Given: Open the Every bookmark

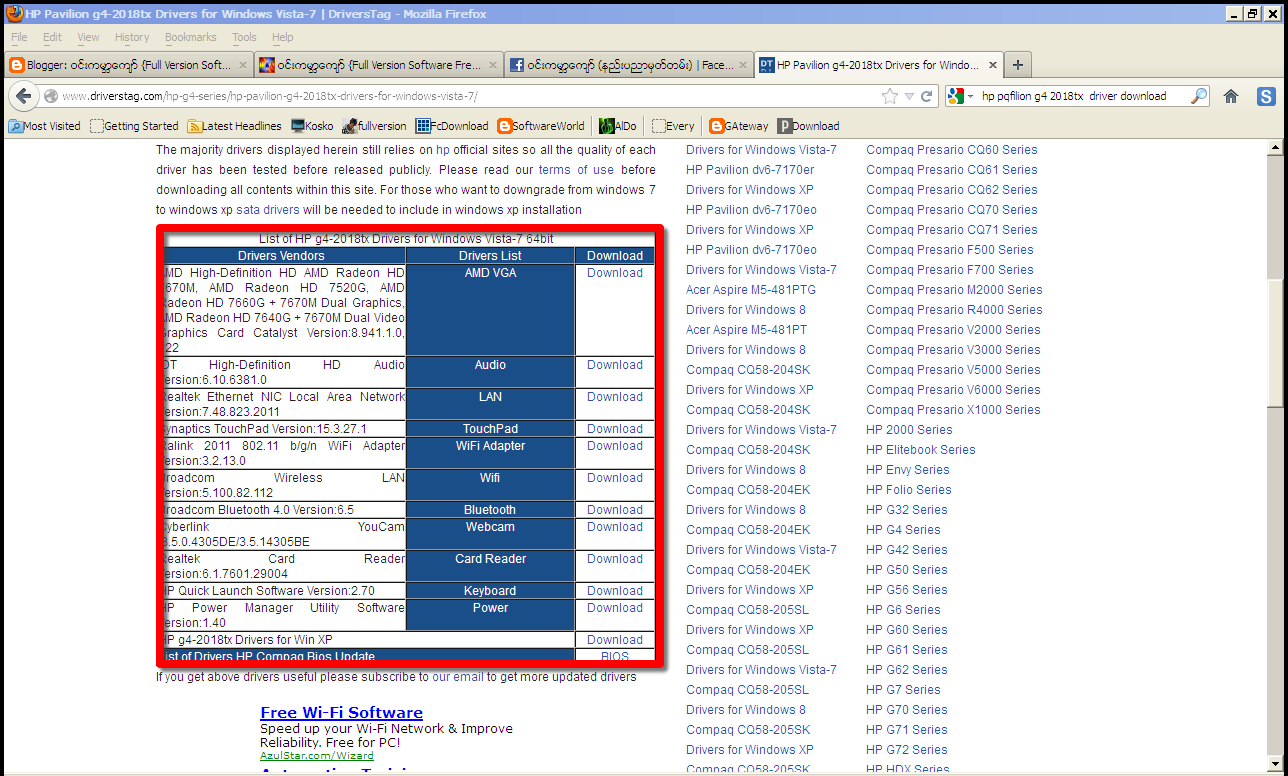Looking at the screenshot, I should click(673, 126).
